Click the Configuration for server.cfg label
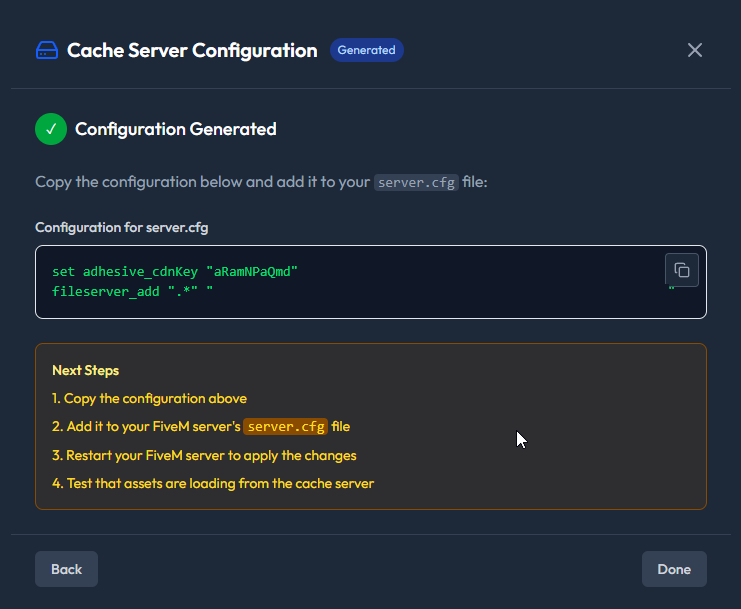Image resolution: width=741 pixels, height=609 pixels. 122,227
